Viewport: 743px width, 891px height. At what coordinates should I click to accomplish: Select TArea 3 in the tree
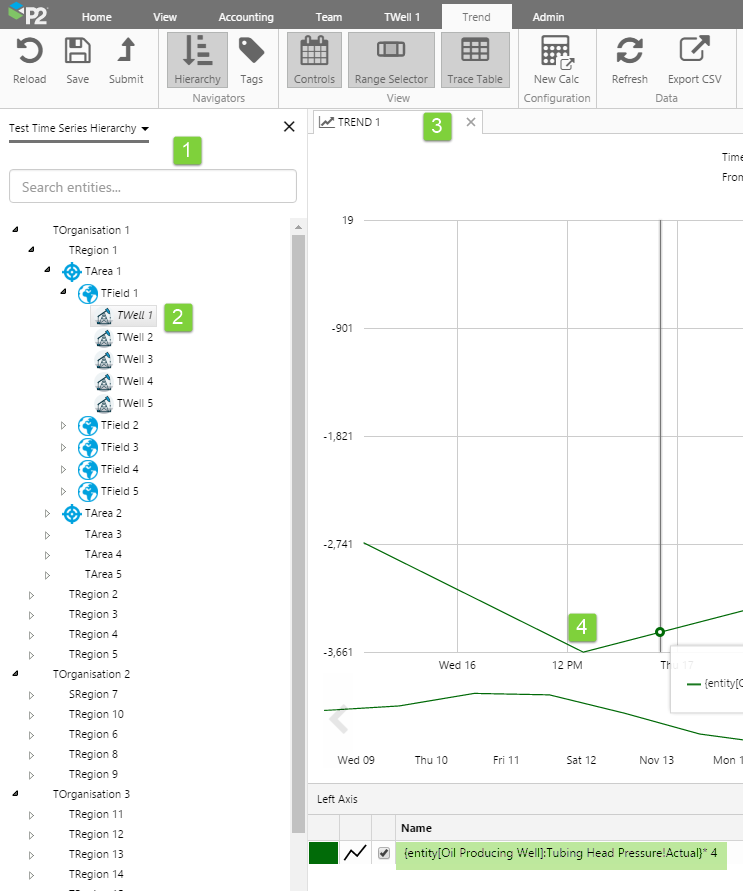click(x=103, y=534)
